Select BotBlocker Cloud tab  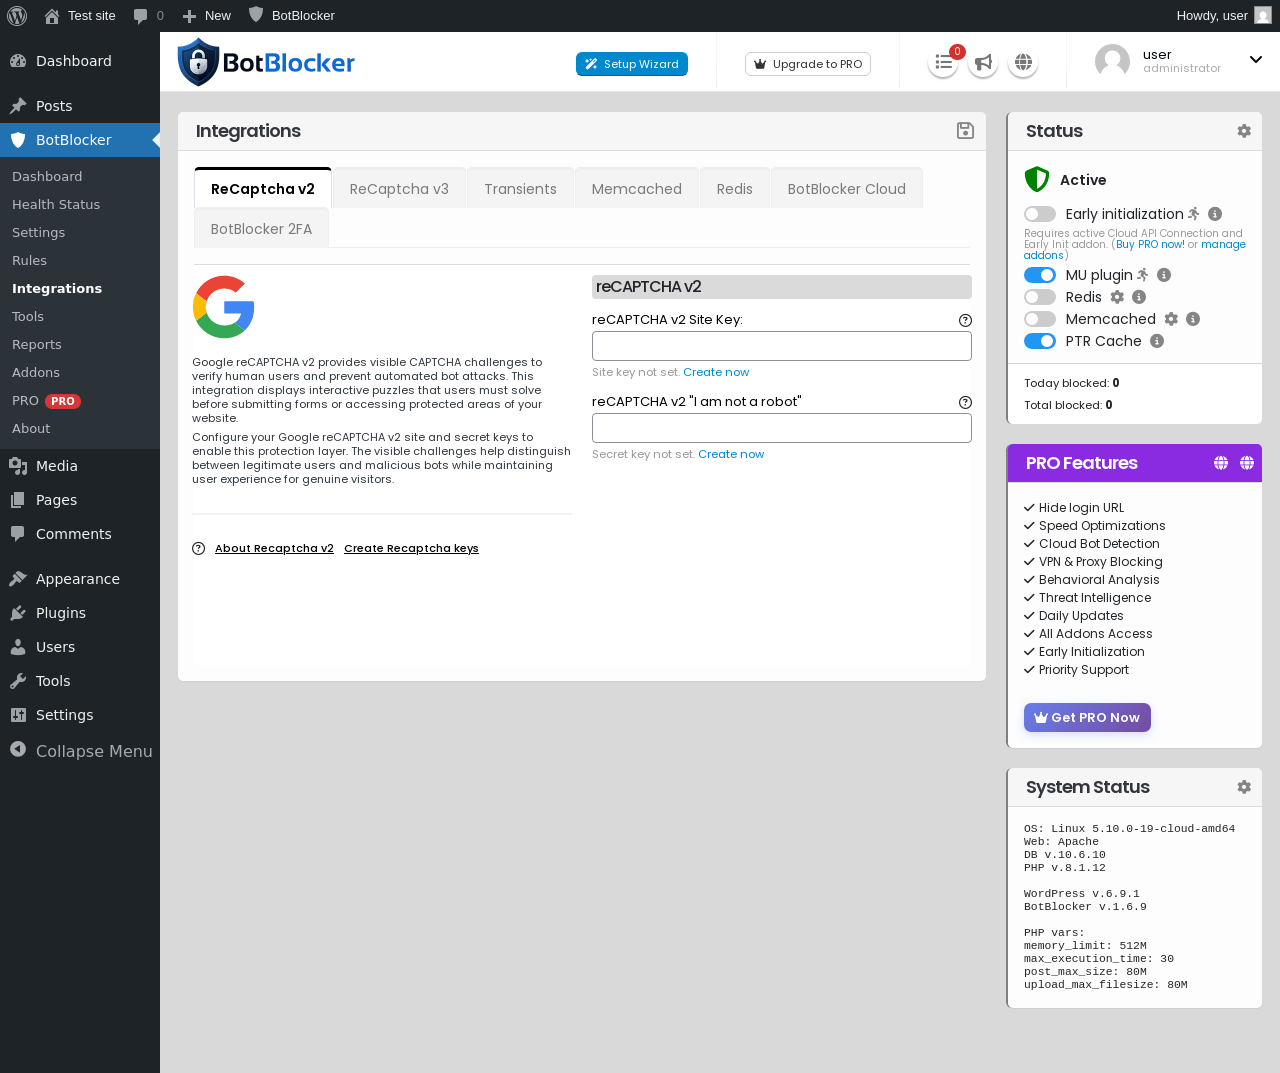point(847,189)
